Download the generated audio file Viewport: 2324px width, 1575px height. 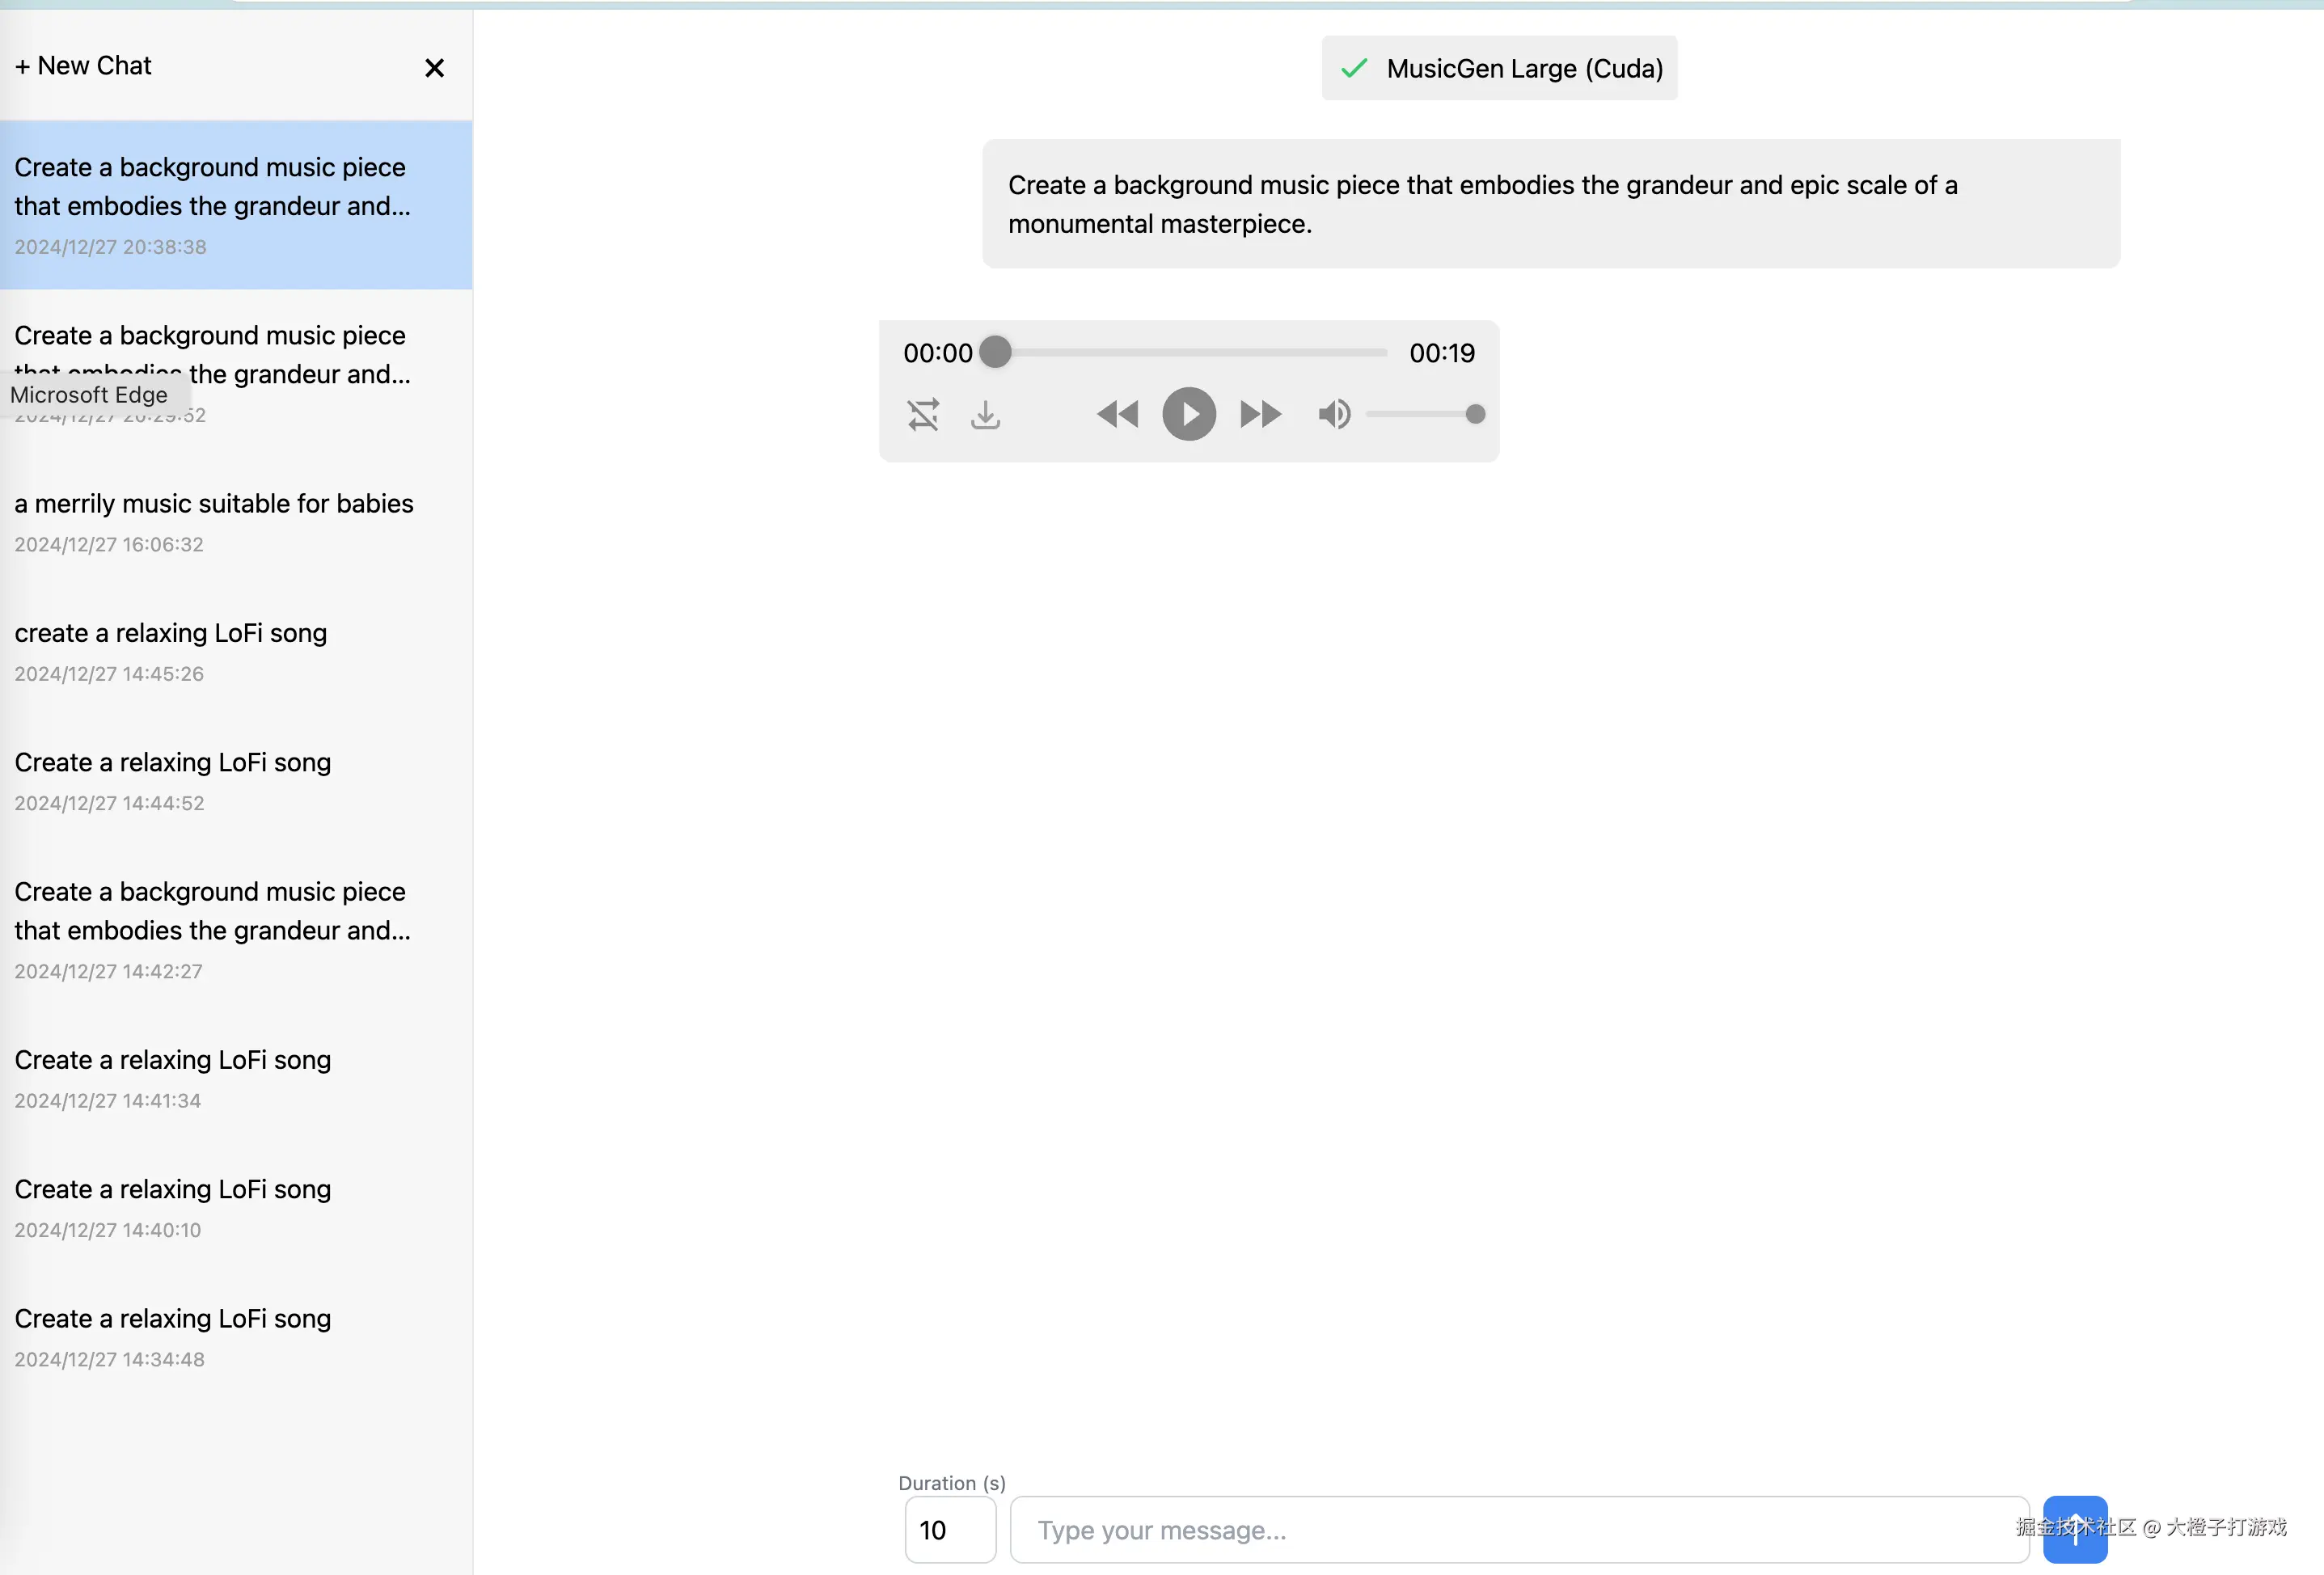pos(985,414)
